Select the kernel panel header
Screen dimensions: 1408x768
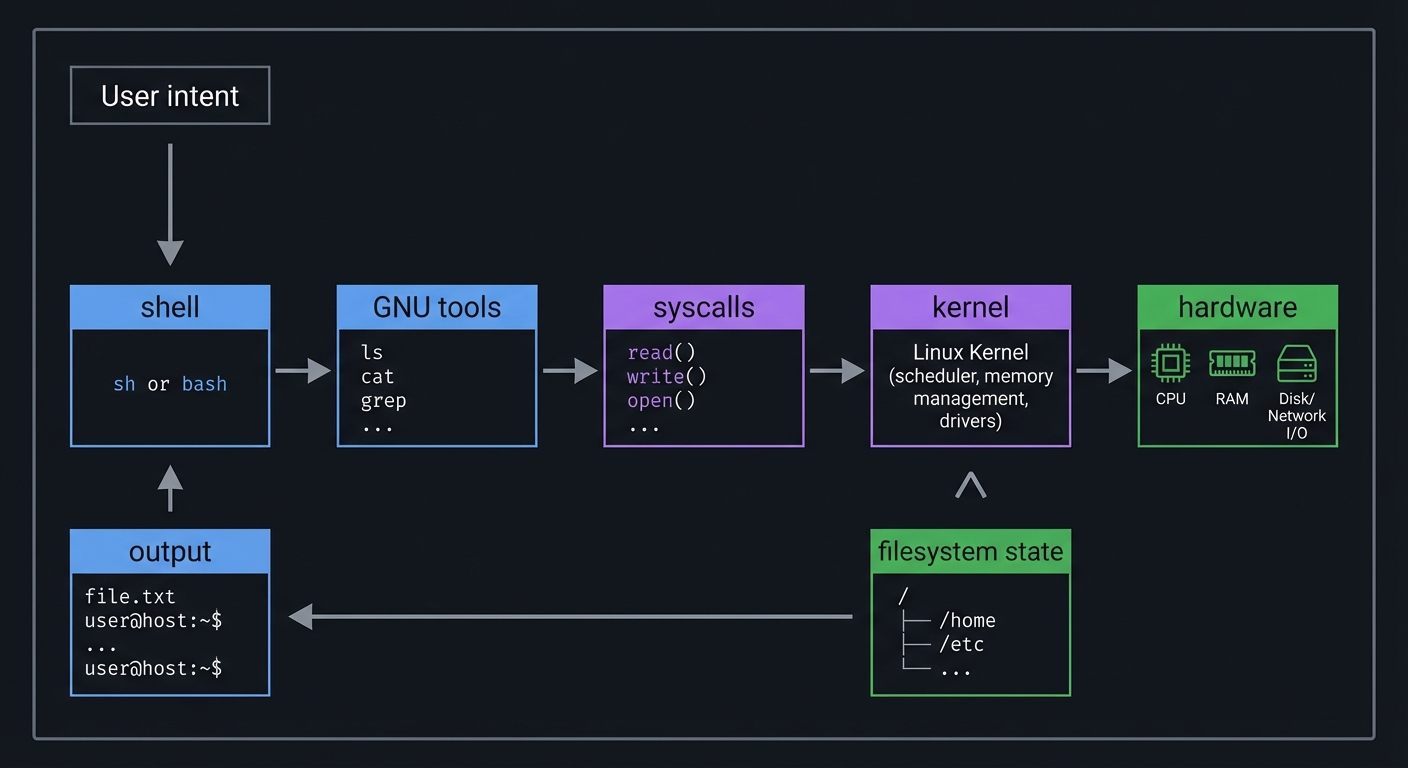point(970,307)
